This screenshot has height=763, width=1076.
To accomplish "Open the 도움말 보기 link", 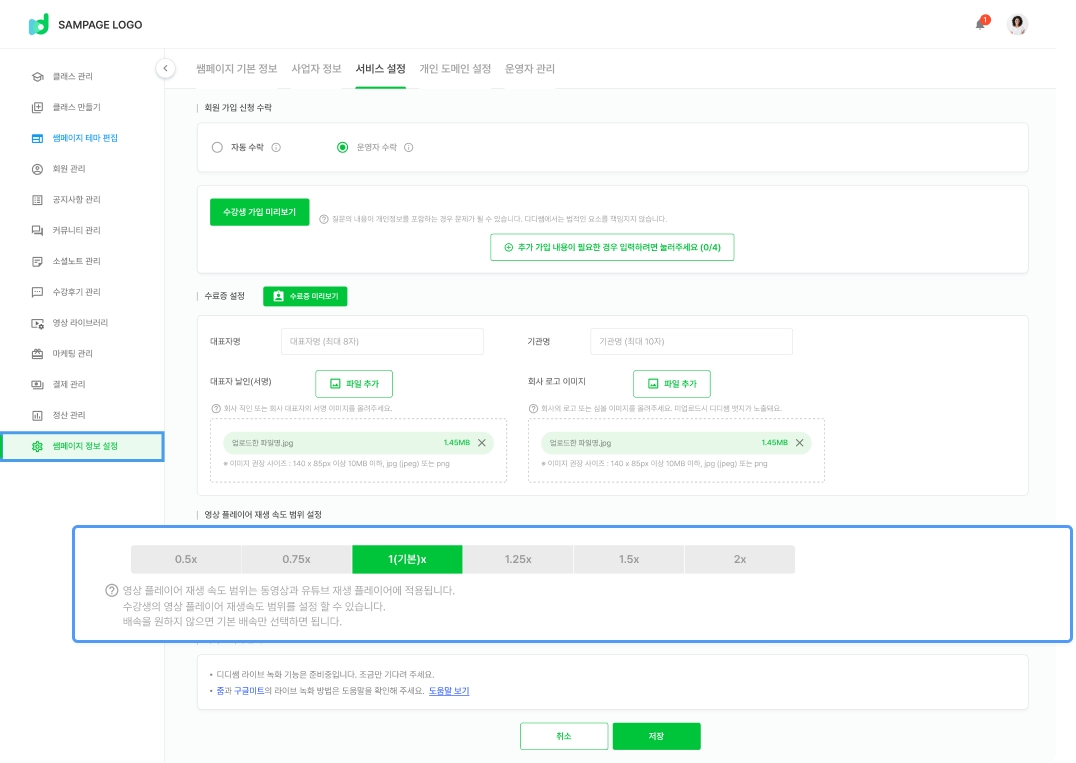I will (449, 691).
